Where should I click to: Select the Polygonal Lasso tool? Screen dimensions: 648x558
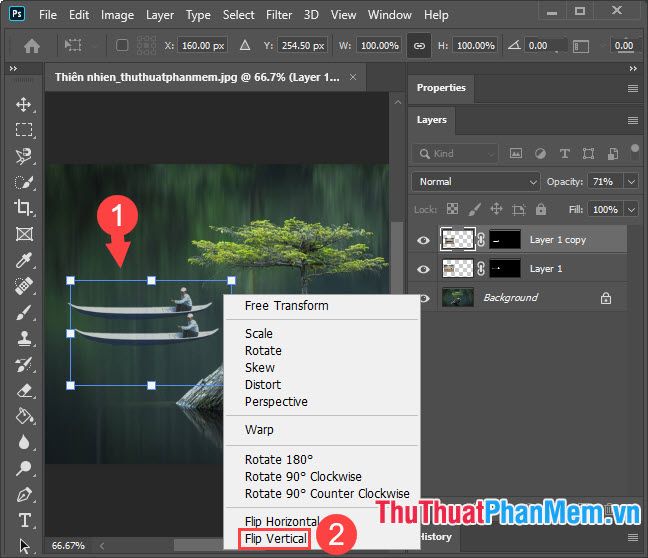click(24, 156)
